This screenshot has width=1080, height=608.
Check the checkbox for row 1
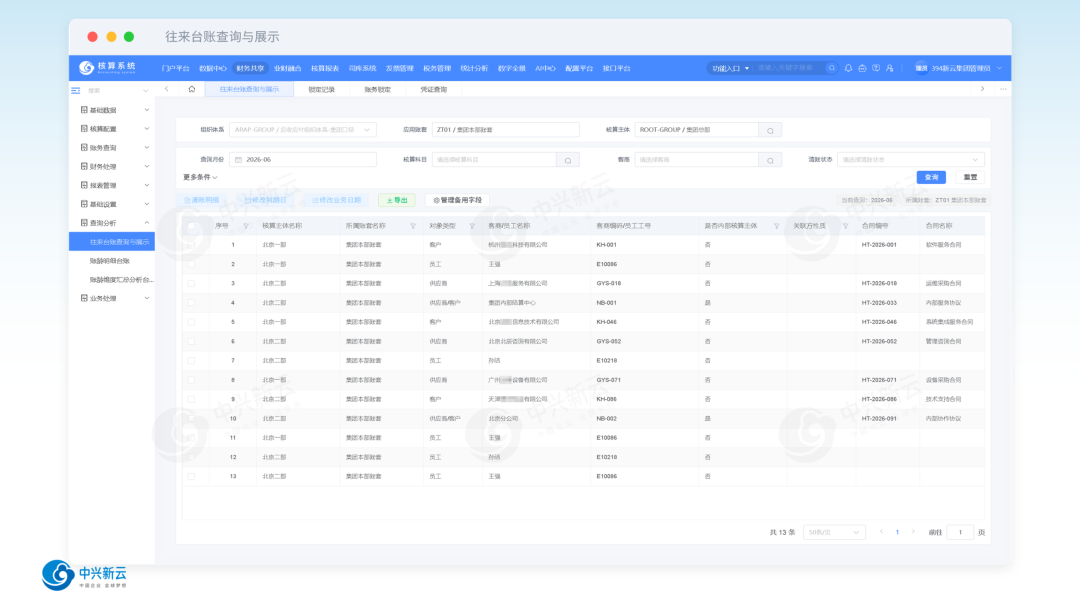tap(191, 245)
